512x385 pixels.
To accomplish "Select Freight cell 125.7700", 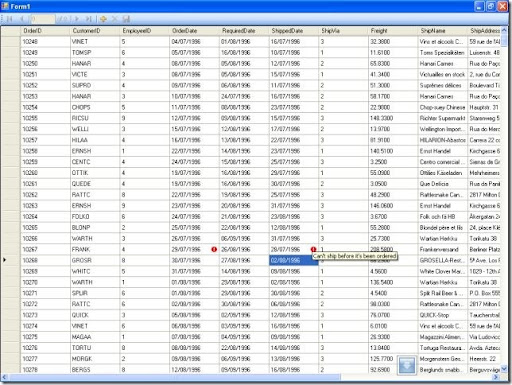I will (393, 359).
